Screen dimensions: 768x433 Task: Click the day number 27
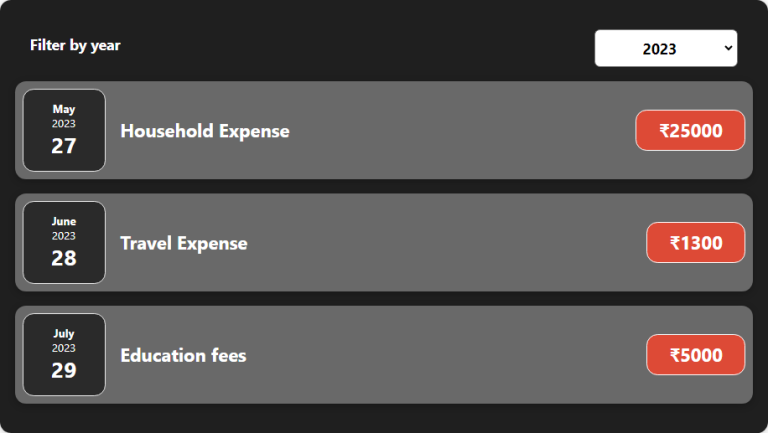pos(64,146)
